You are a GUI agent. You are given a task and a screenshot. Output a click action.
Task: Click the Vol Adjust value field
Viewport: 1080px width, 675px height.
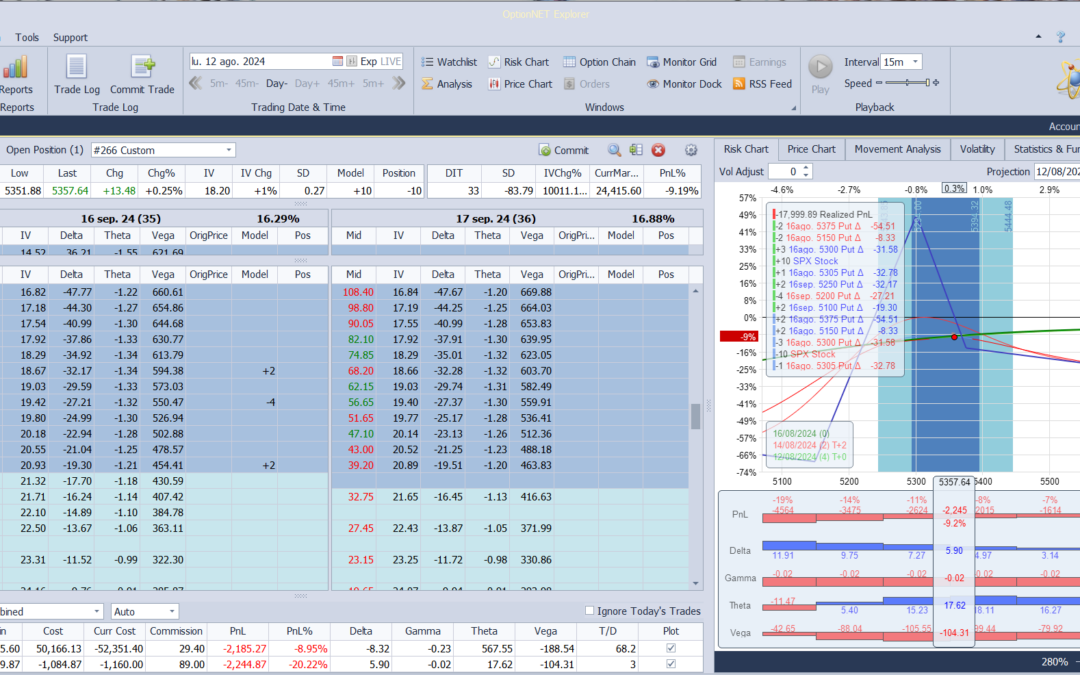[785, 172]
